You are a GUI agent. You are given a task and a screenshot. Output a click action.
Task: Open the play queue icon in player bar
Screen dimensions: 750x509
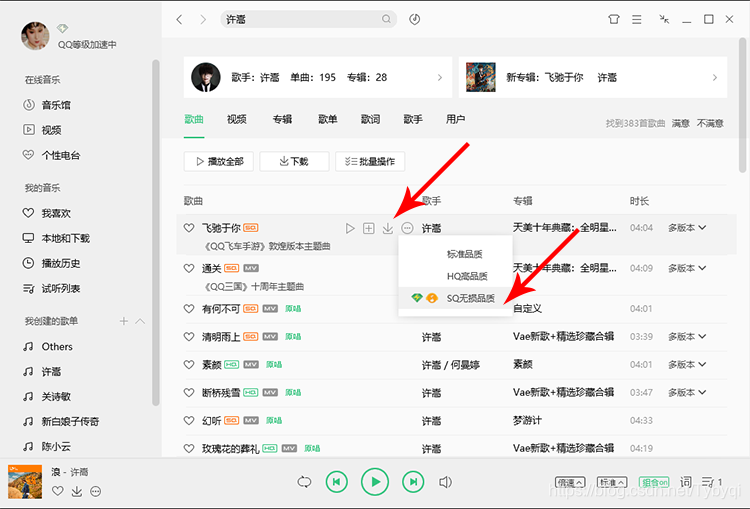(712, 482)
